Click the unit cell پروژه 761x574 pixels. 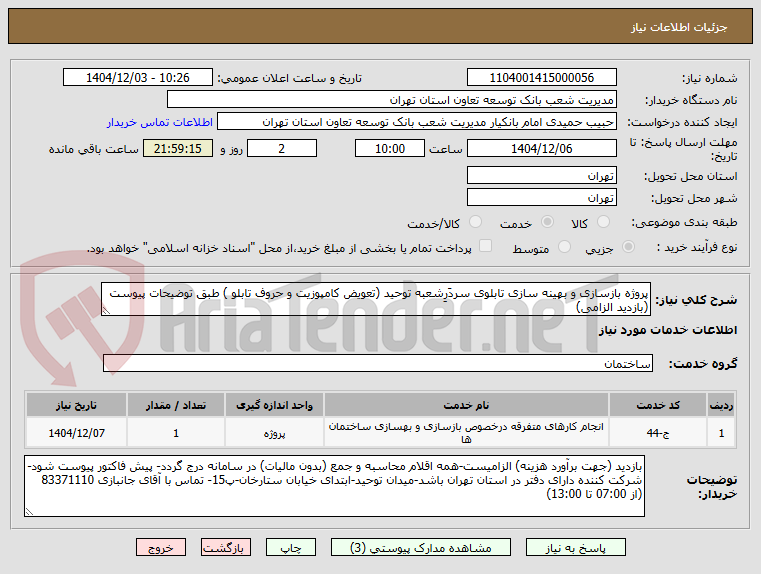(x=274, y=433)
